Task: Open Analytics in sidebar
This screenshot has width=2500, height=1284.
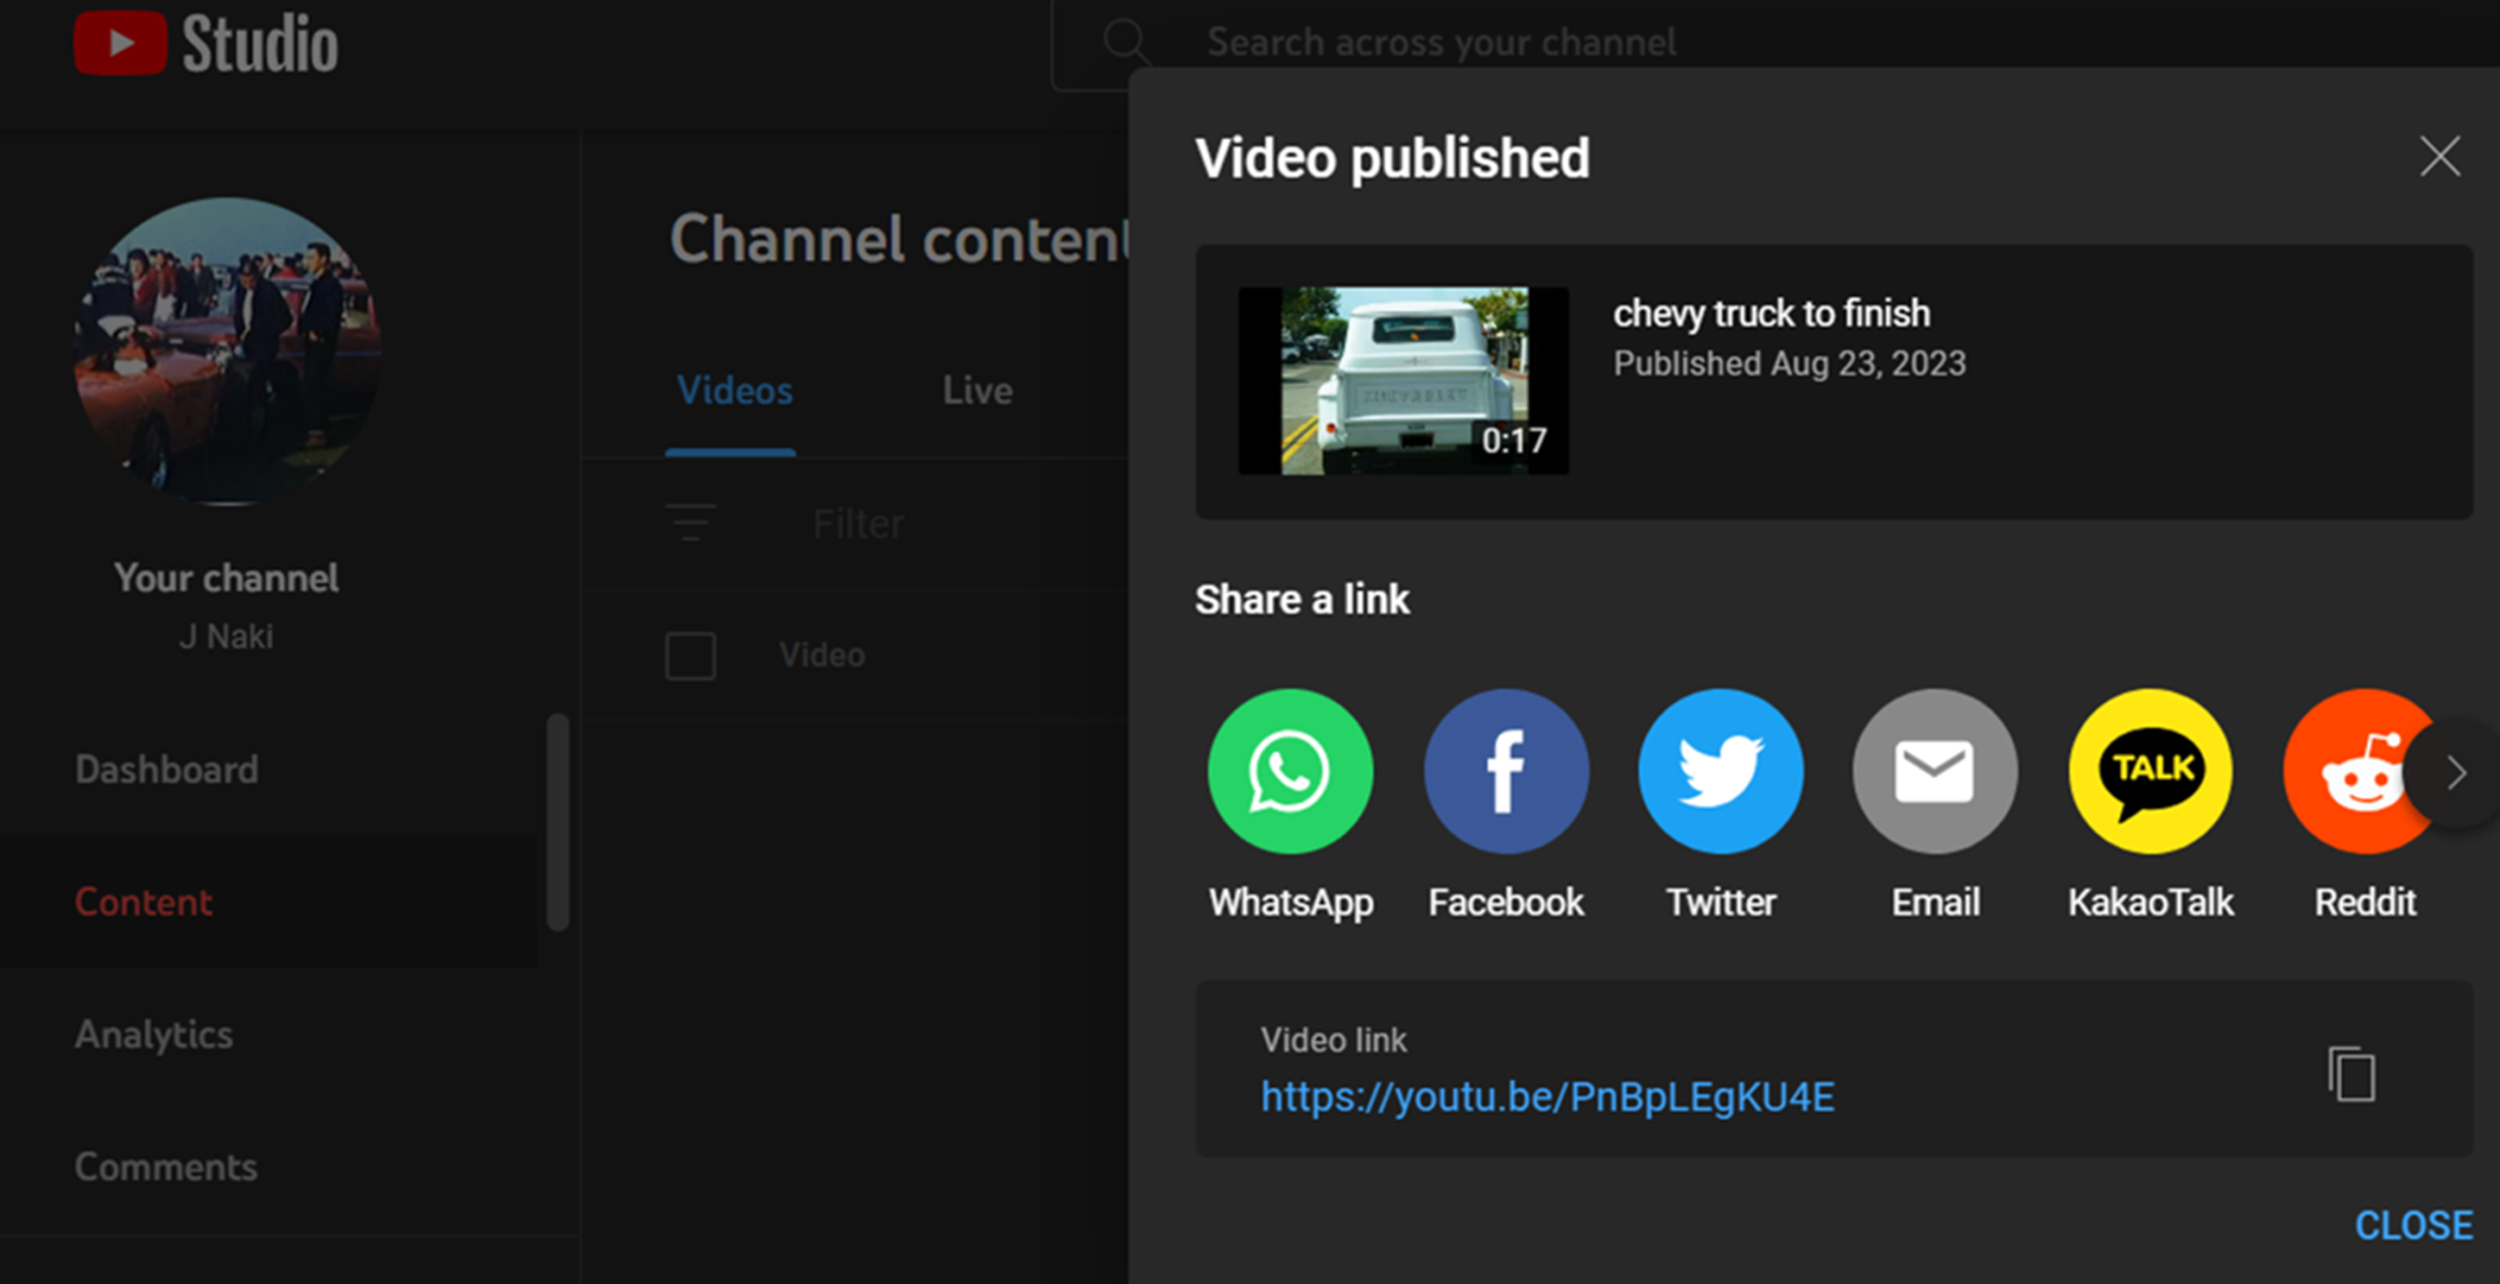Action: (154, 1034)
